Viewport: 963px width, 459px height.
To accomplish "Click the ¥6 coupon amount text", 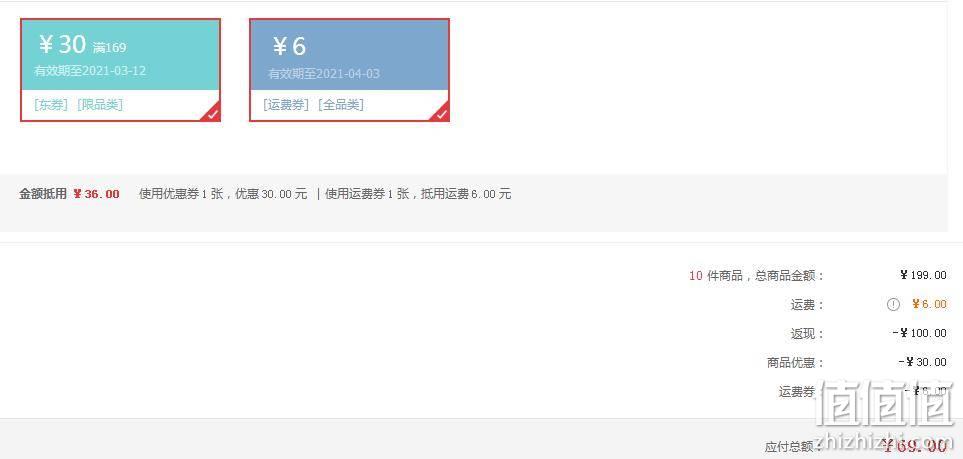I will pyautogui.click(x=289, y=46).
